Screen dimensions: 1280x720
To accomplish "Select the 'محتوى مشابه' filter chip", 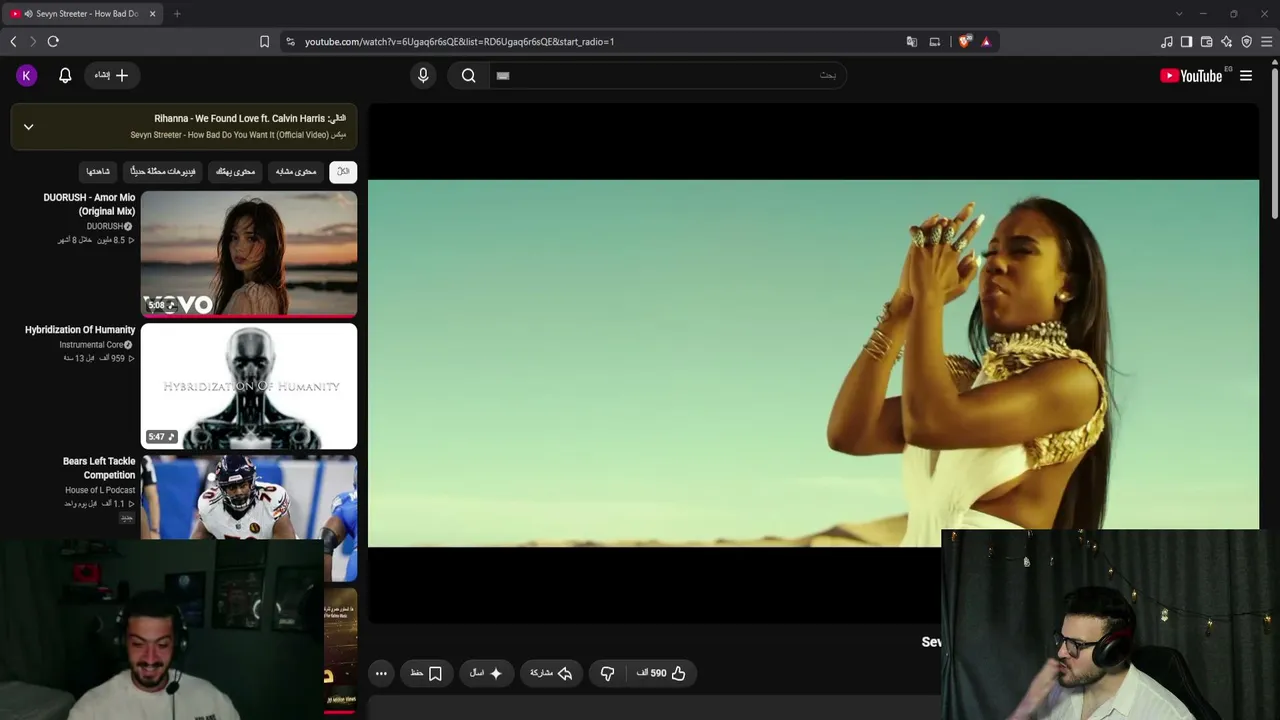I will 296,171.
